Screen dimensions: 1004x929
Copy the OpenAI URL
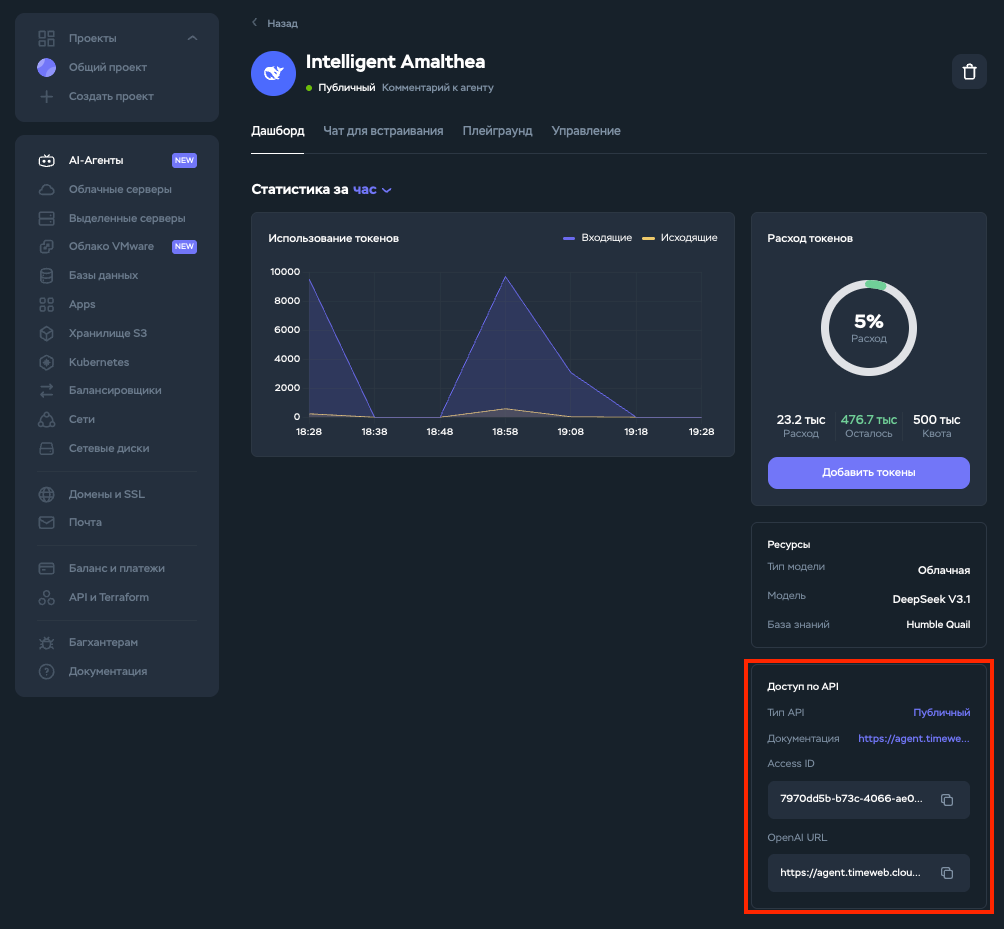click(947, 873)
